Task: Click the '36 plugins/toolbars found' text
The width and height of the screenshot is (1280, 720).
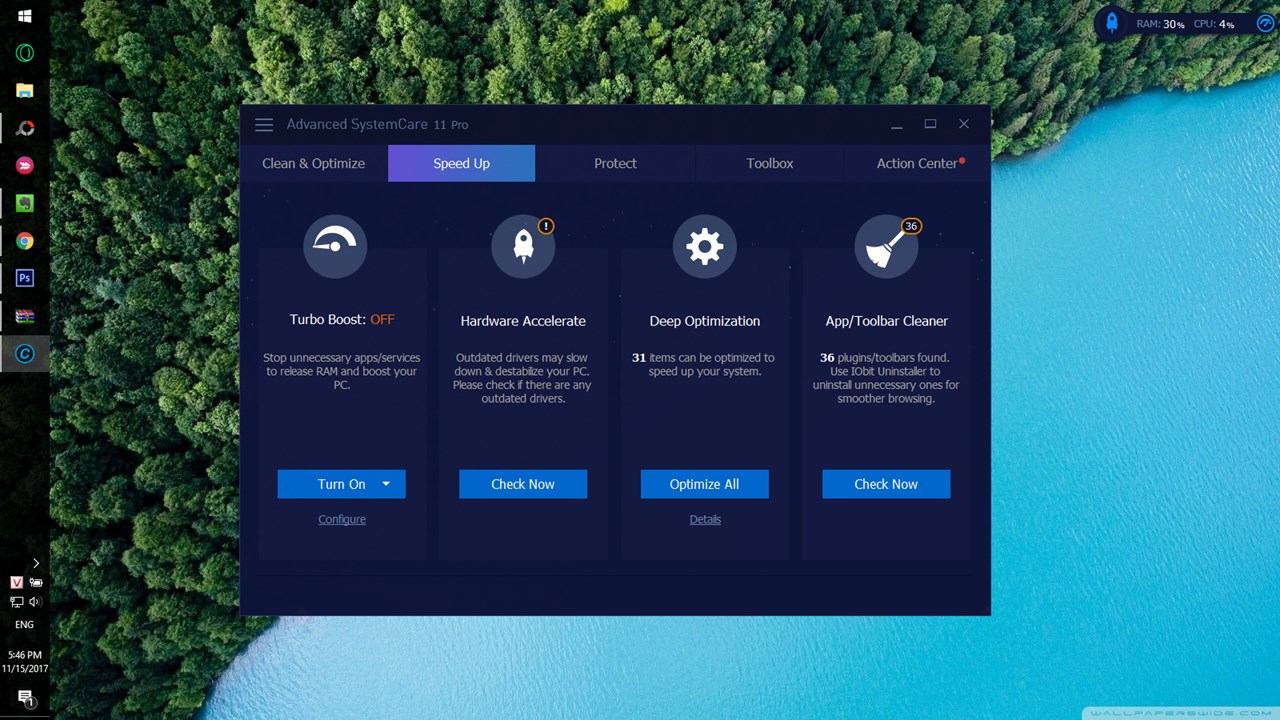Action: (885, 357)
